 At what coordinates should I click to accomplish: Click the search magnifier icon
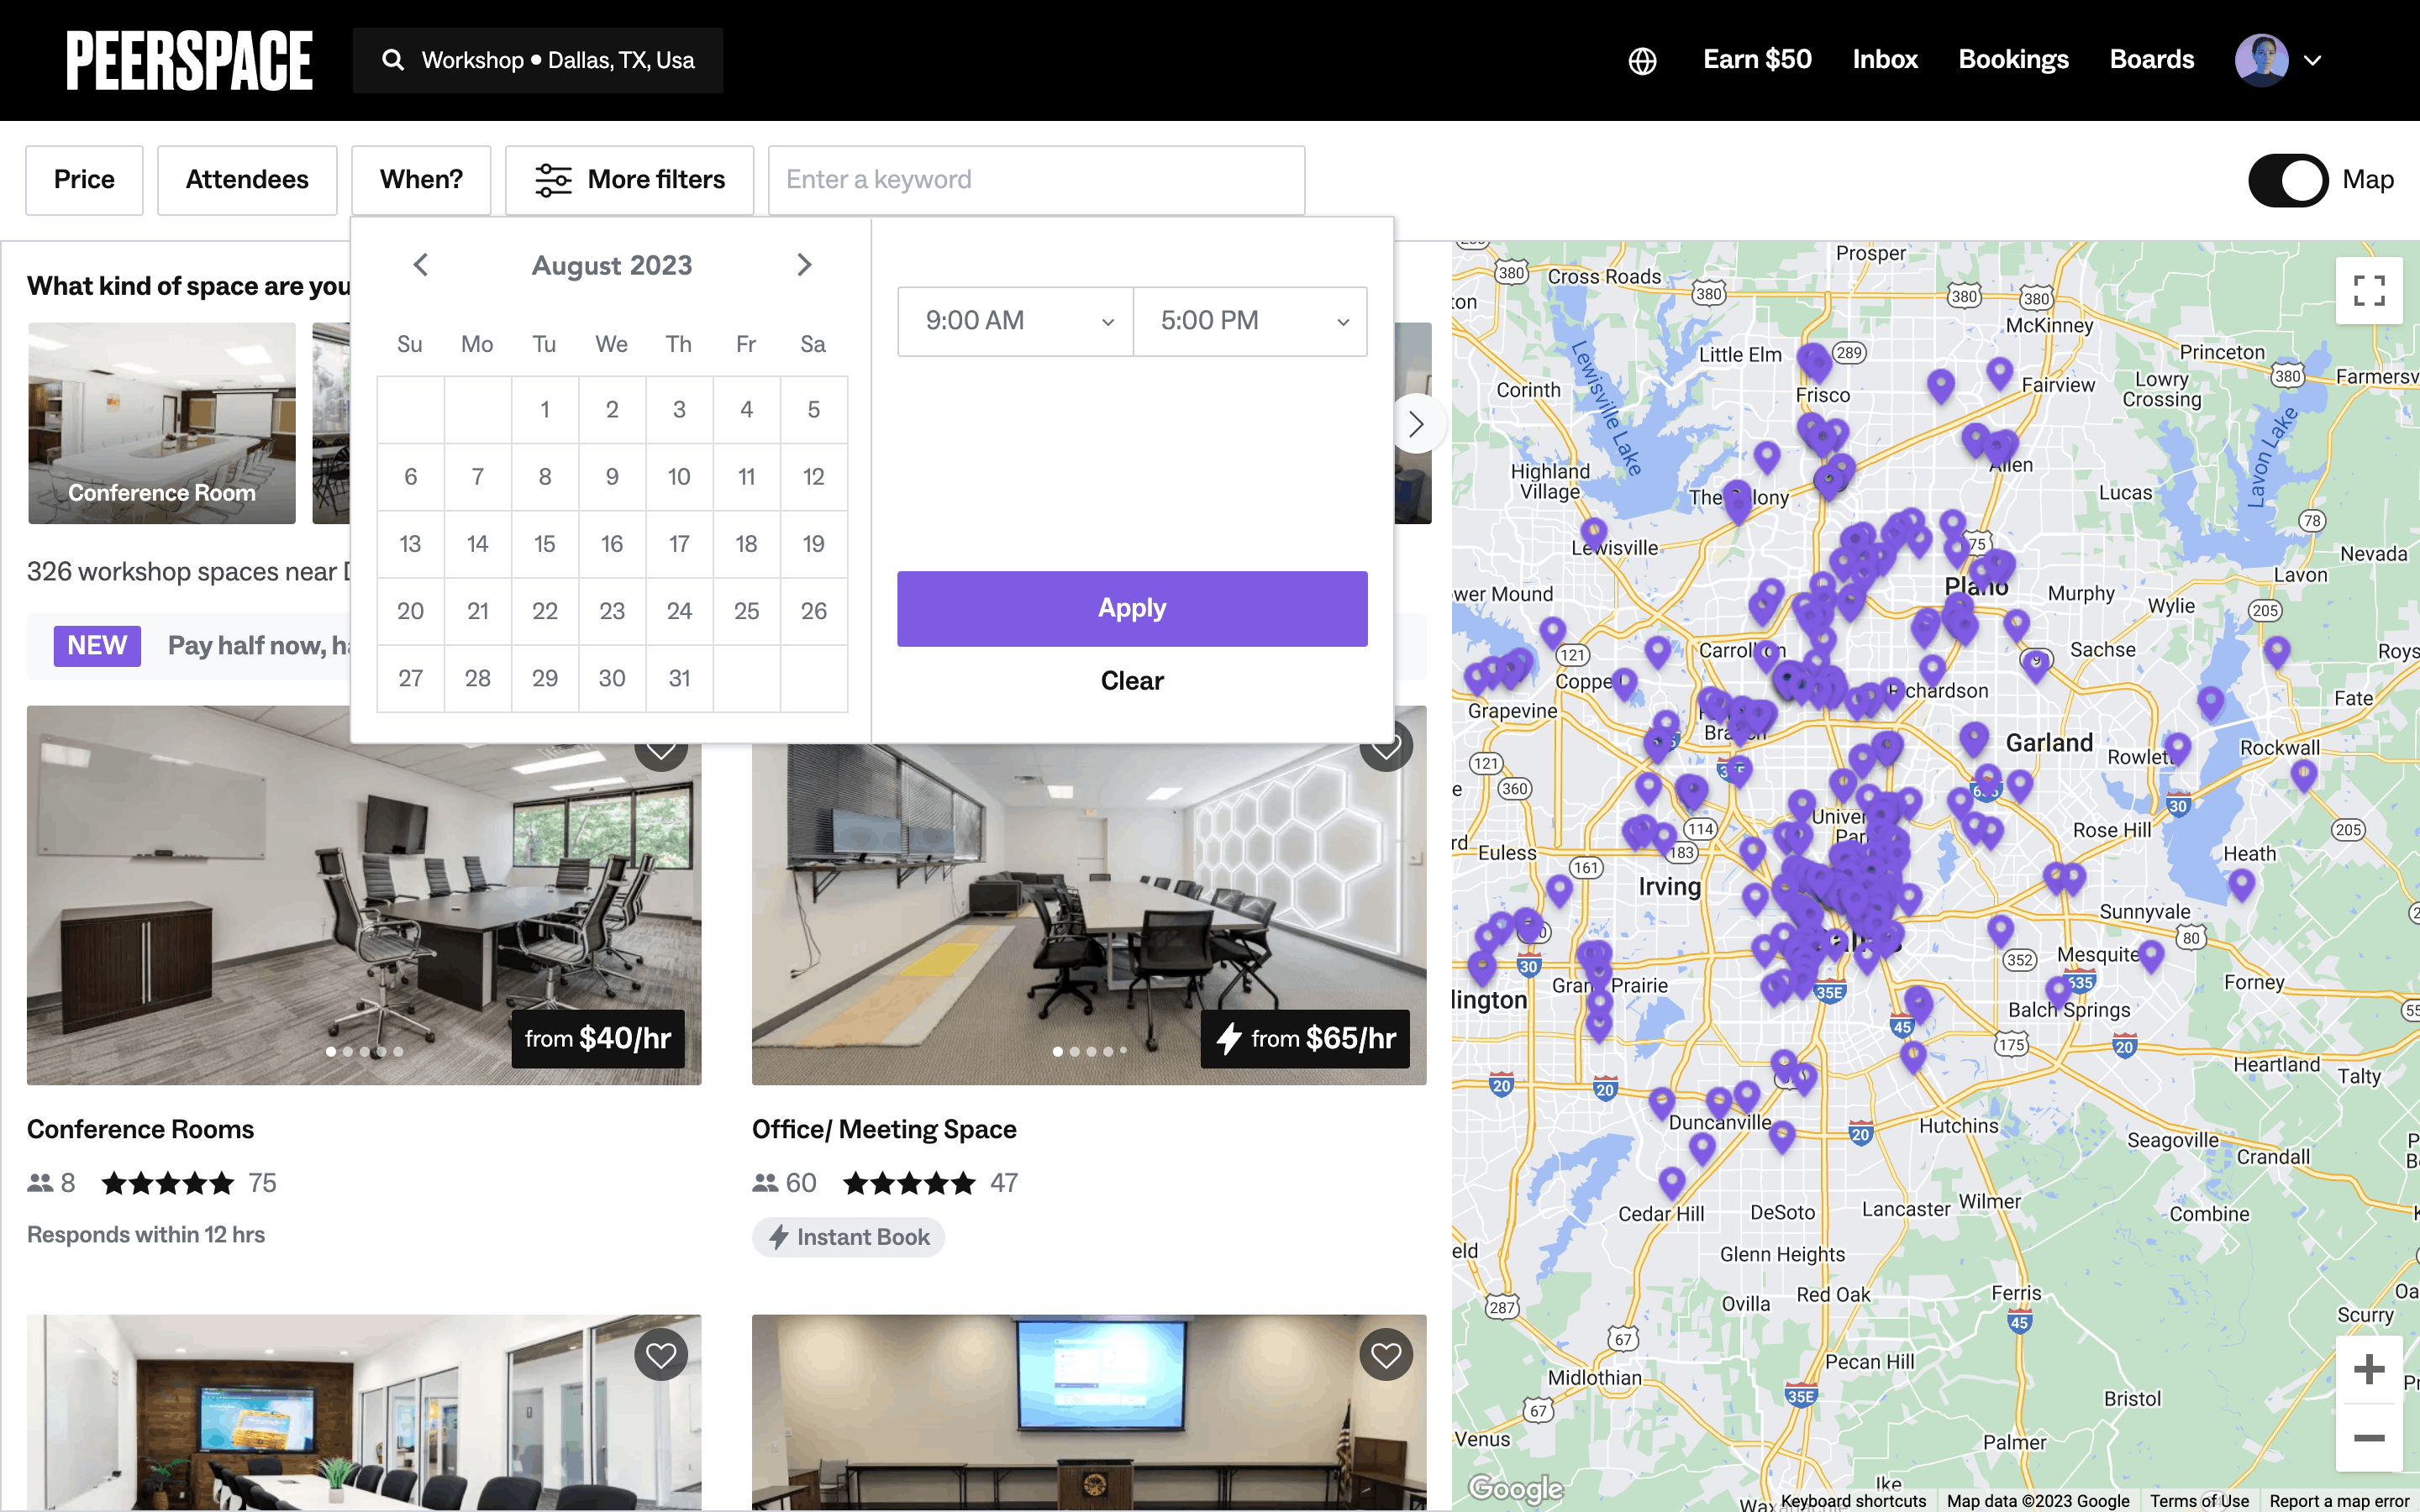click(x=393, y=60)
